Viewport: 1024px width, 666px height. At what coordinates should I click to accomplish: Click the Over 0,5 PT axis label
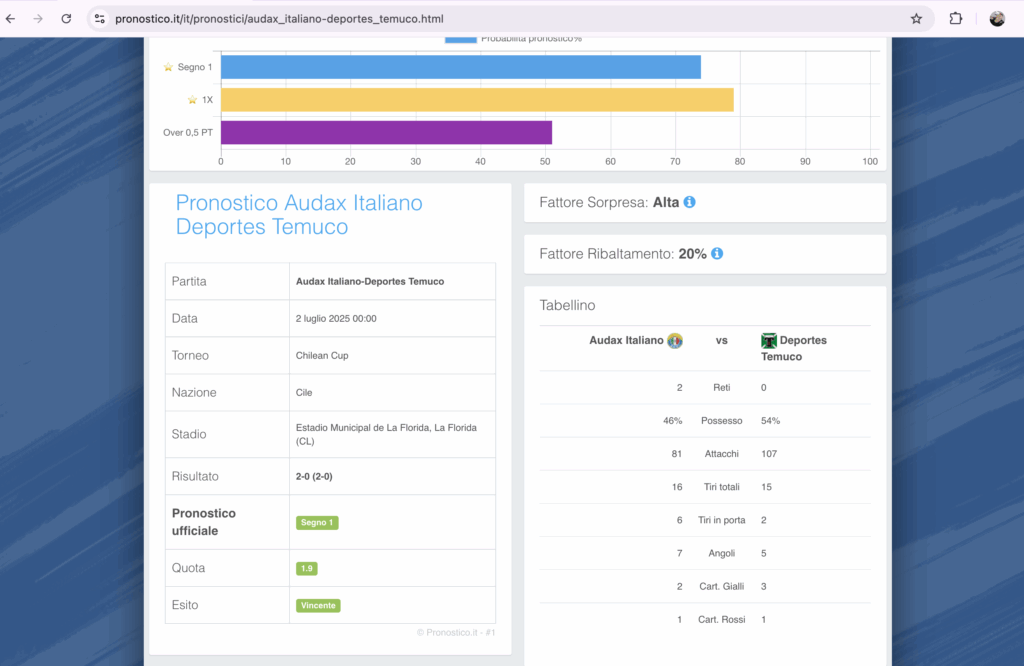(188, 133)
